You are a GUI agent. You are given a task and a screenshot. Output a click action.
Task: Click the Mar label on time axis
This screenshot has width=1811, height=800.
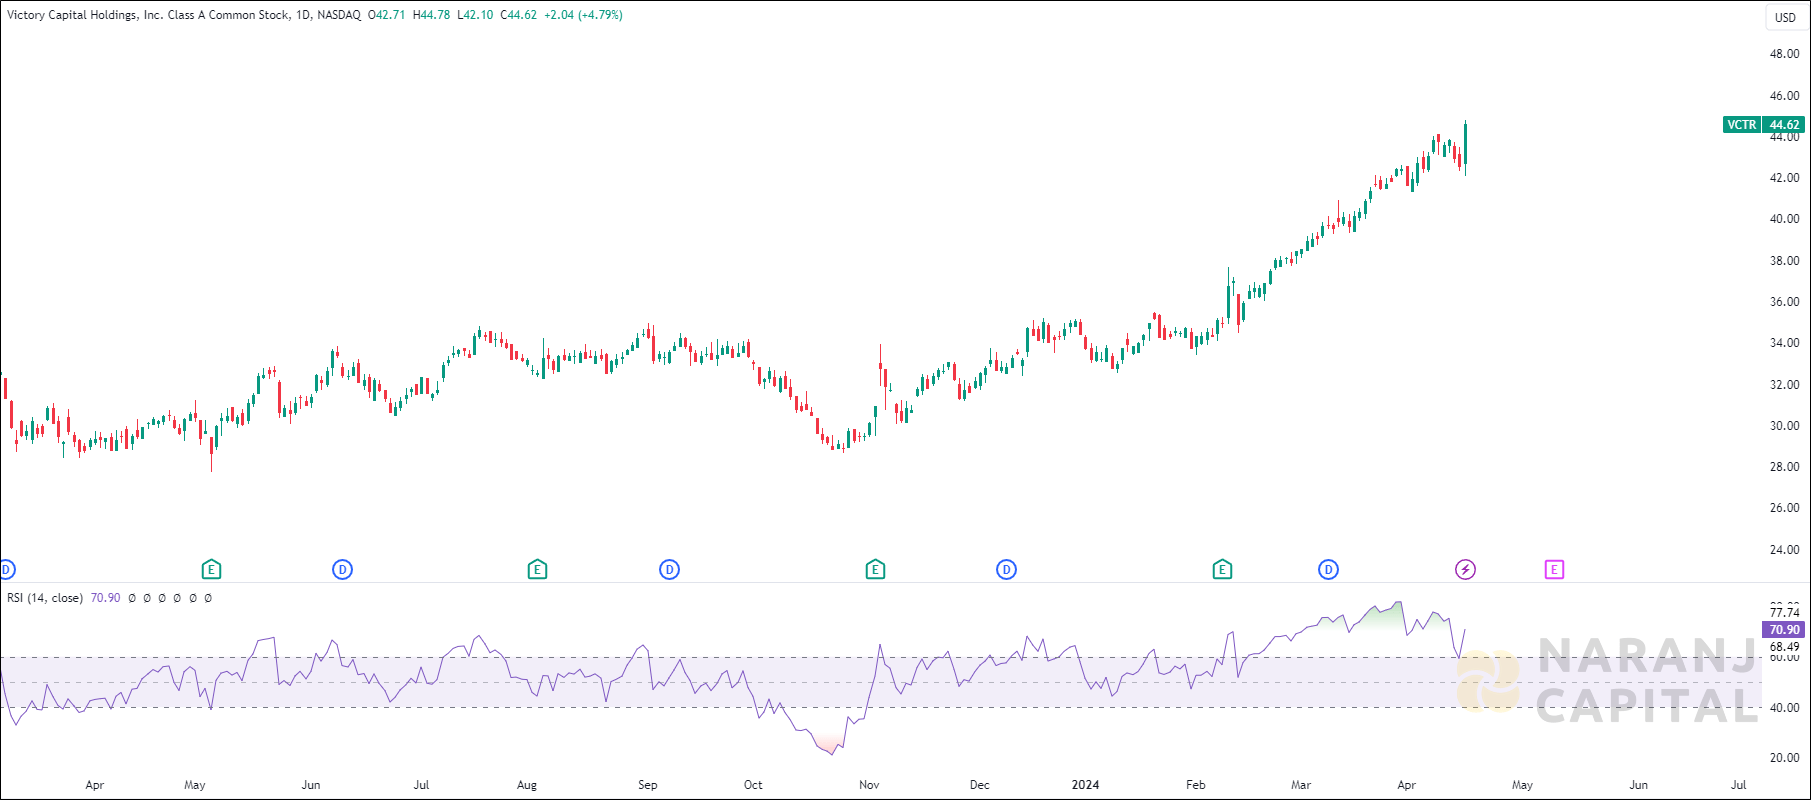coord(1301,785)
